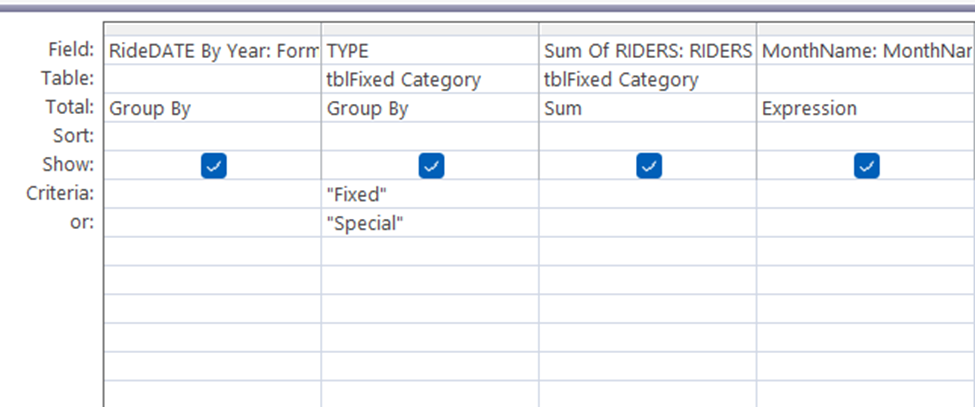Open Total cell showing Sum
Image resolution: width=975 pixels, height=407 pixels.
pyautogui.click(x=647, y=108)
